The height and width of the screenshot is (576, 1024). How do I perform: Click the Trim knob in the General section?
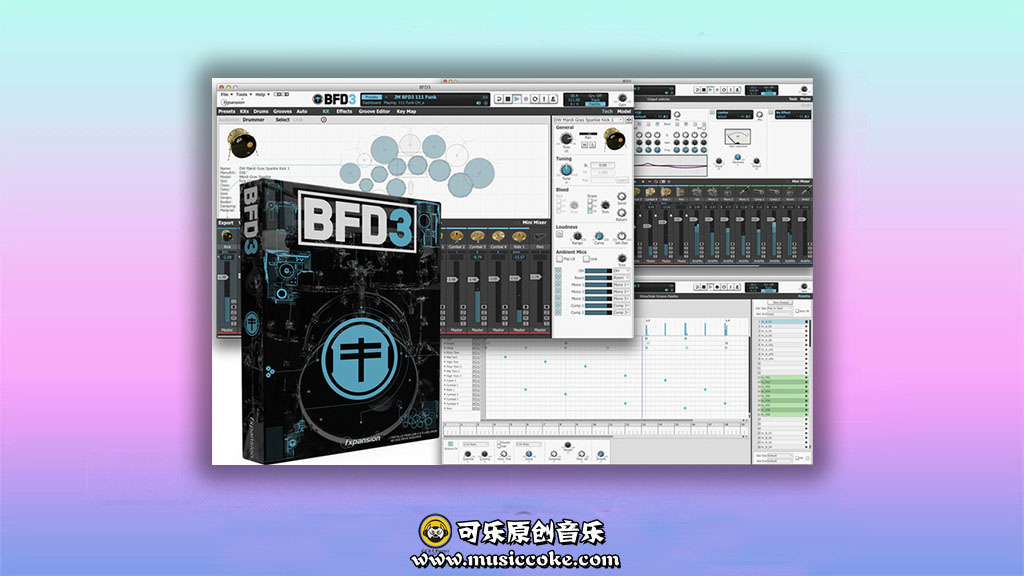pyautogui.click(x=566, y=138)
